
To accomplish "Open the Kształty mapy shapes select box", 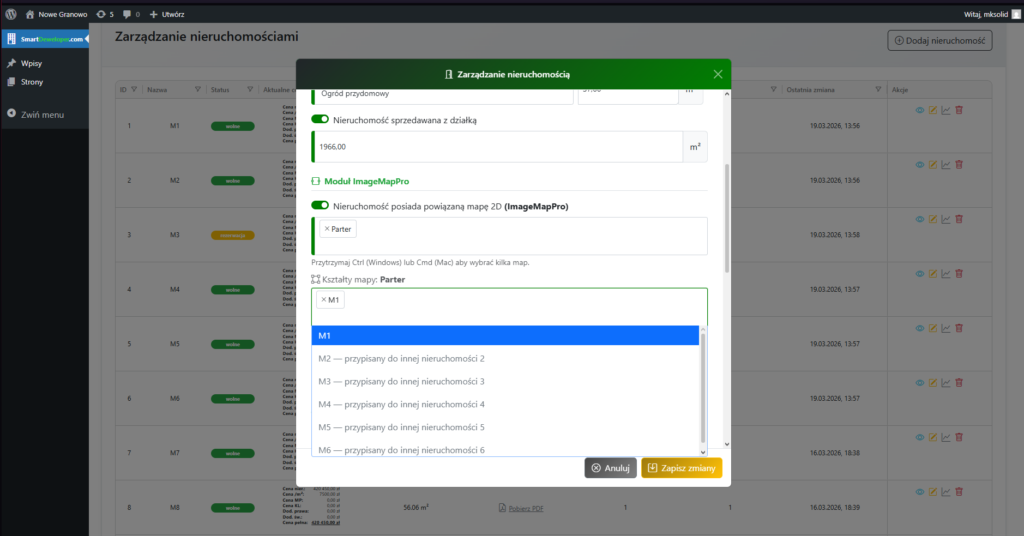I will pos(509,307).
